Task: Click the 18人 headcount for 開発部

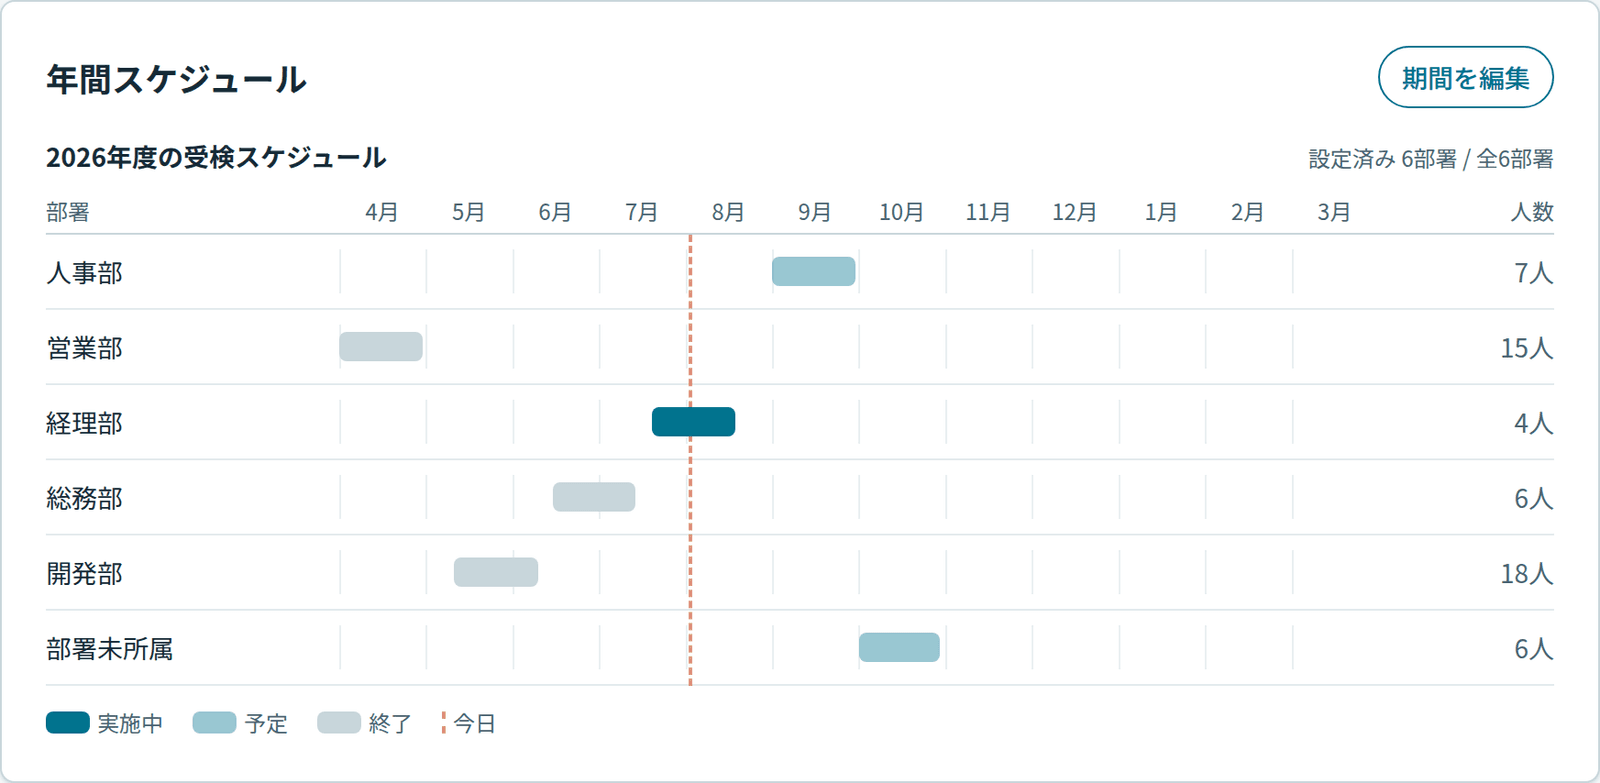Action: [x=1527, y=574]
